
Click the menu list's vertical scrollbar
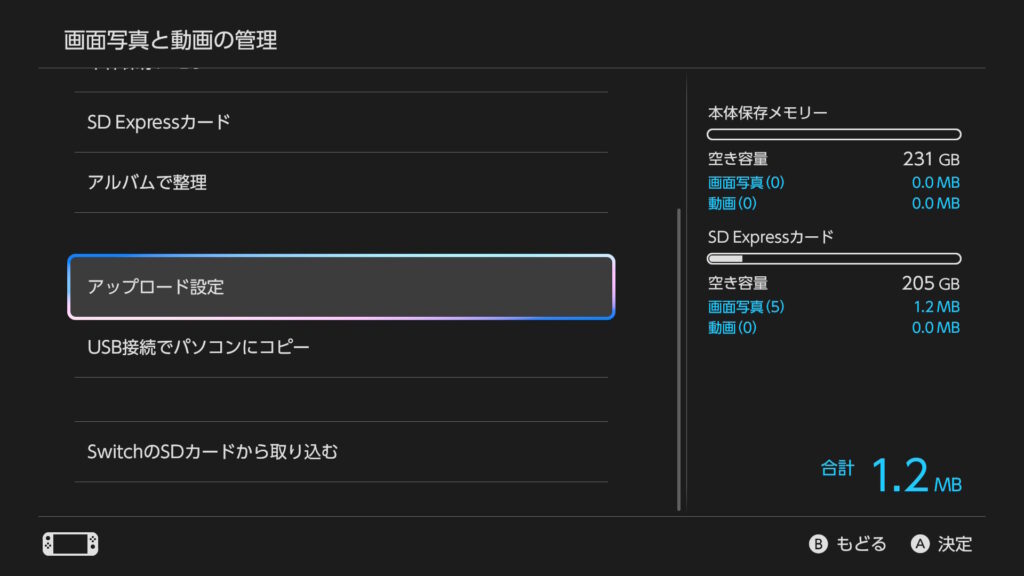[x=679, y=358]
